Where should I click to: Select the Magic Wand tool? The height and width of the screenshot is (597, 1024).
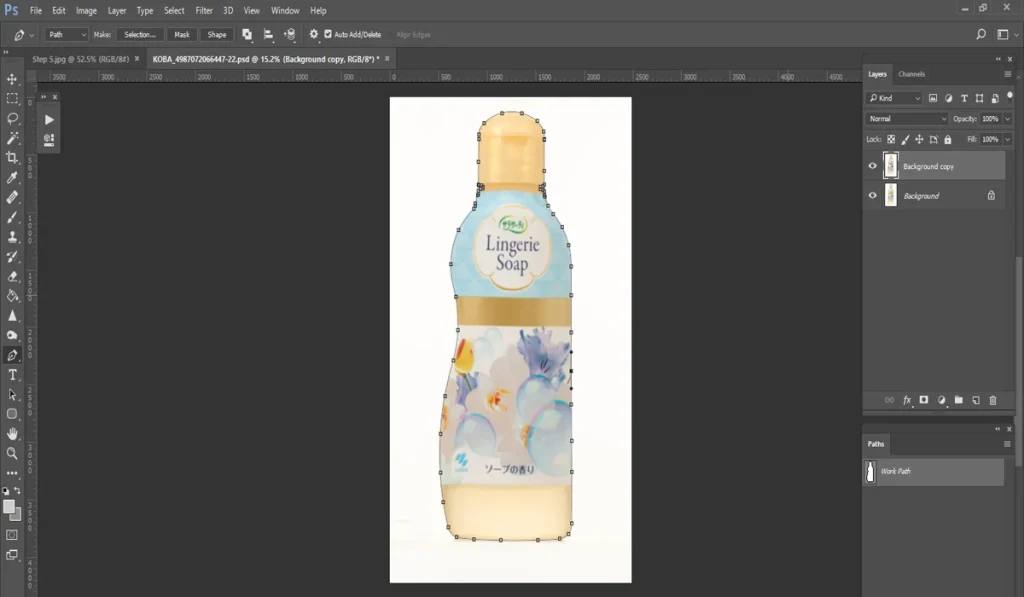coord(12,138)
